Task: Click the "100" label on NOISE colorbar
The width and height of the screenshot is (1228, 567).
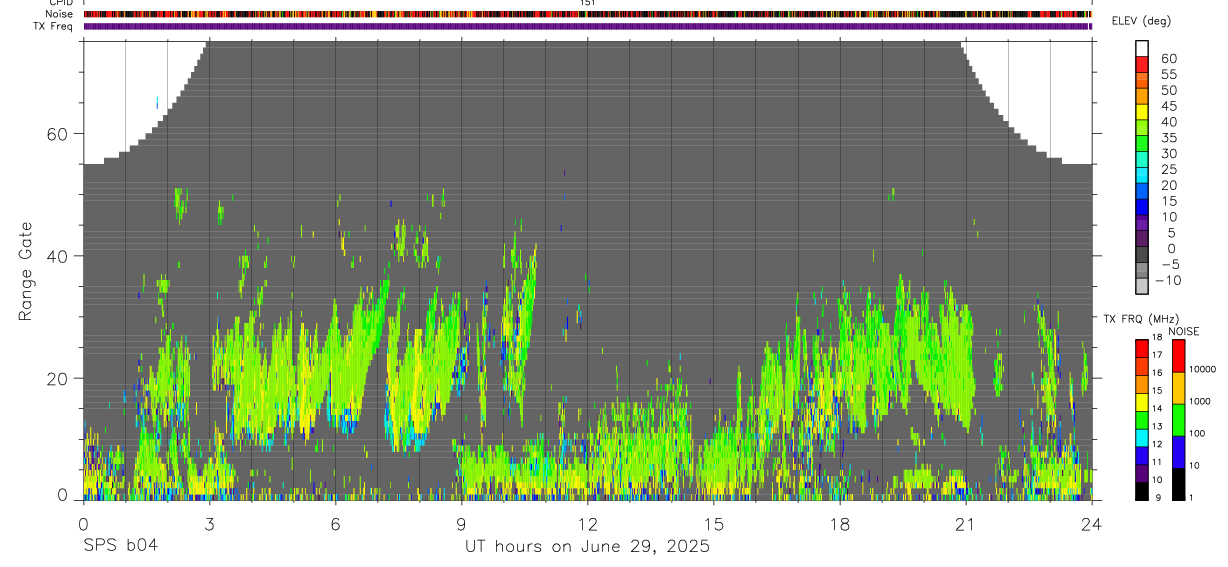Action: click(1197, 433)
